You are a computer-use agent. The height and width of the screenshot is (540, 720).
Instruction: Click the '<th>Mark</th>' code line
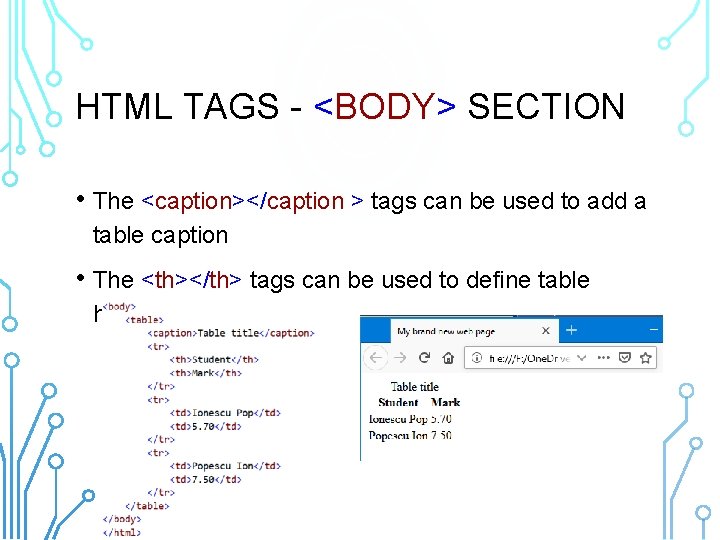pyautogui.click(x=205, y=373)
